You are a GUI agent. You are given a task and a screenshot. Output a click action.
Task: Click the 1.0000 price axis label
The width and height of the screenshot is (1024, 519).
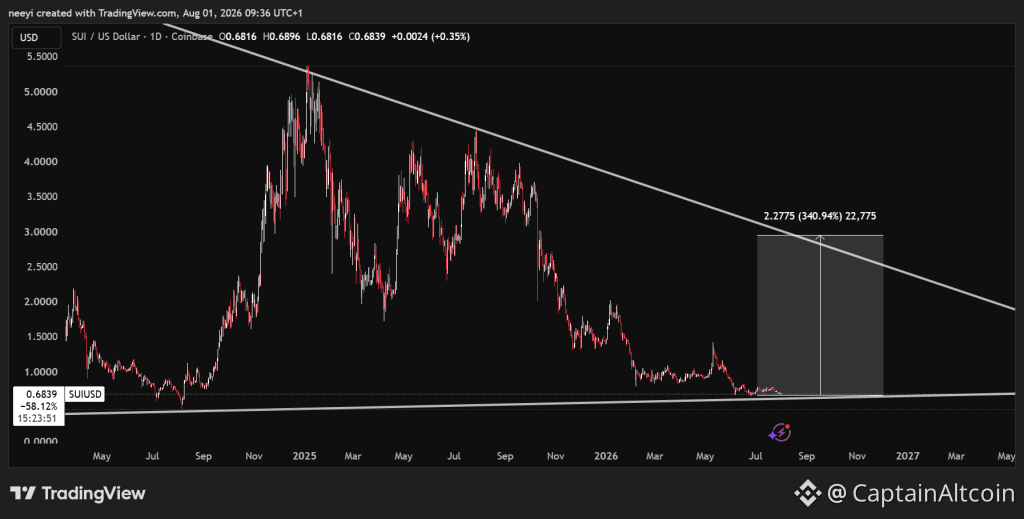pos(40,372)
